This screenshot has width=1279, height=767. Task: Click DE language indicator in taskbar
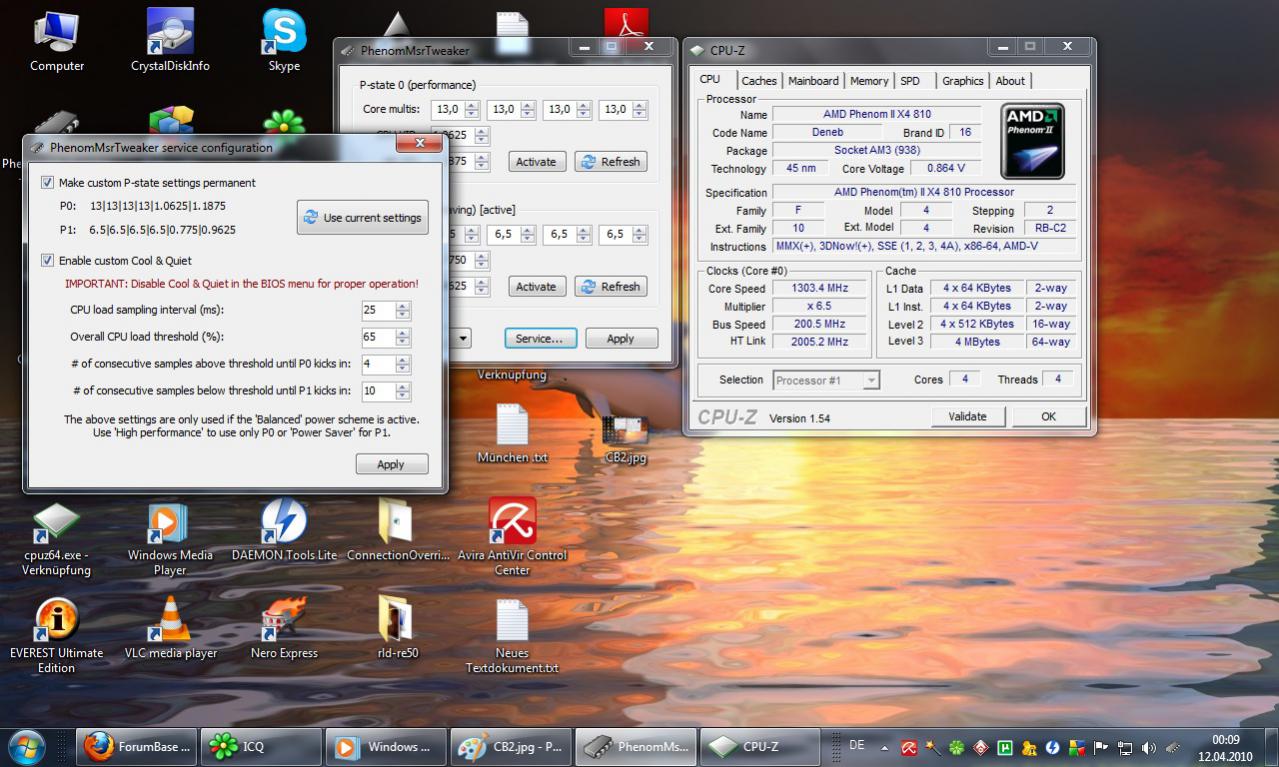tap(857, 745)
